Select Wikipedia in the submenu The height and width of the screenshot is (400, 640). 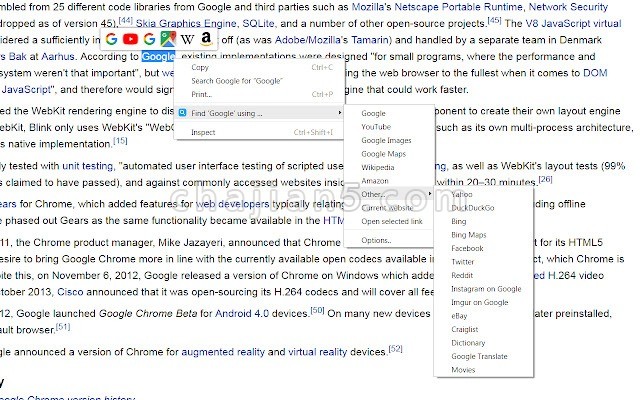click(389, 167)
